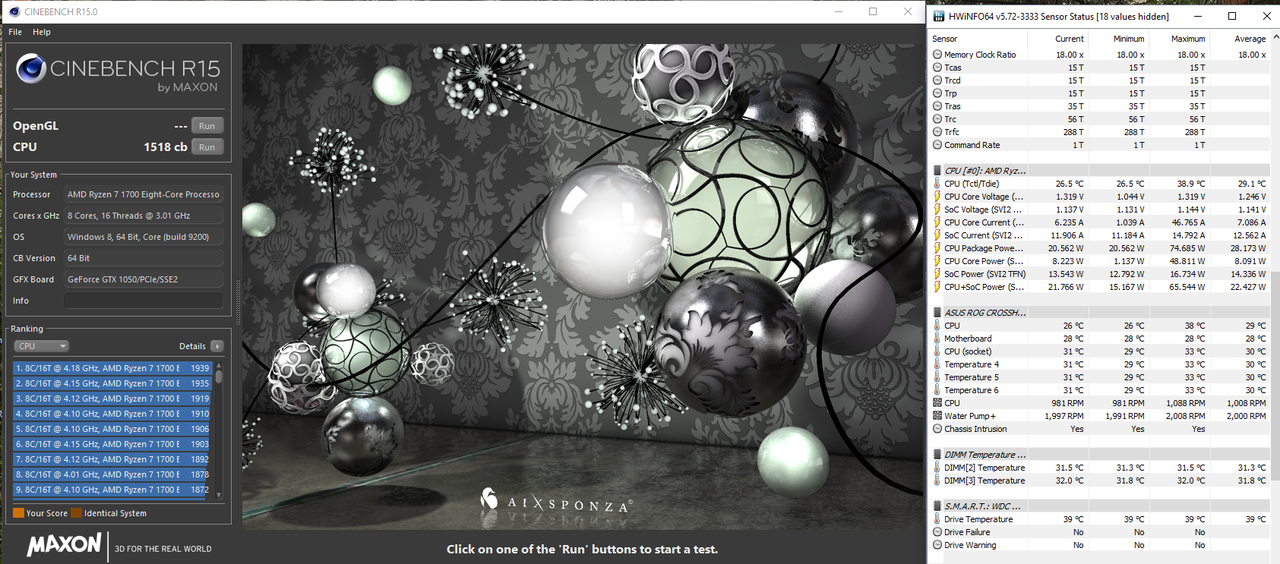Viewport: 1280px width, 564px height.
Task: Click the Sensor column header in HWiNFO
Action: 944,39
